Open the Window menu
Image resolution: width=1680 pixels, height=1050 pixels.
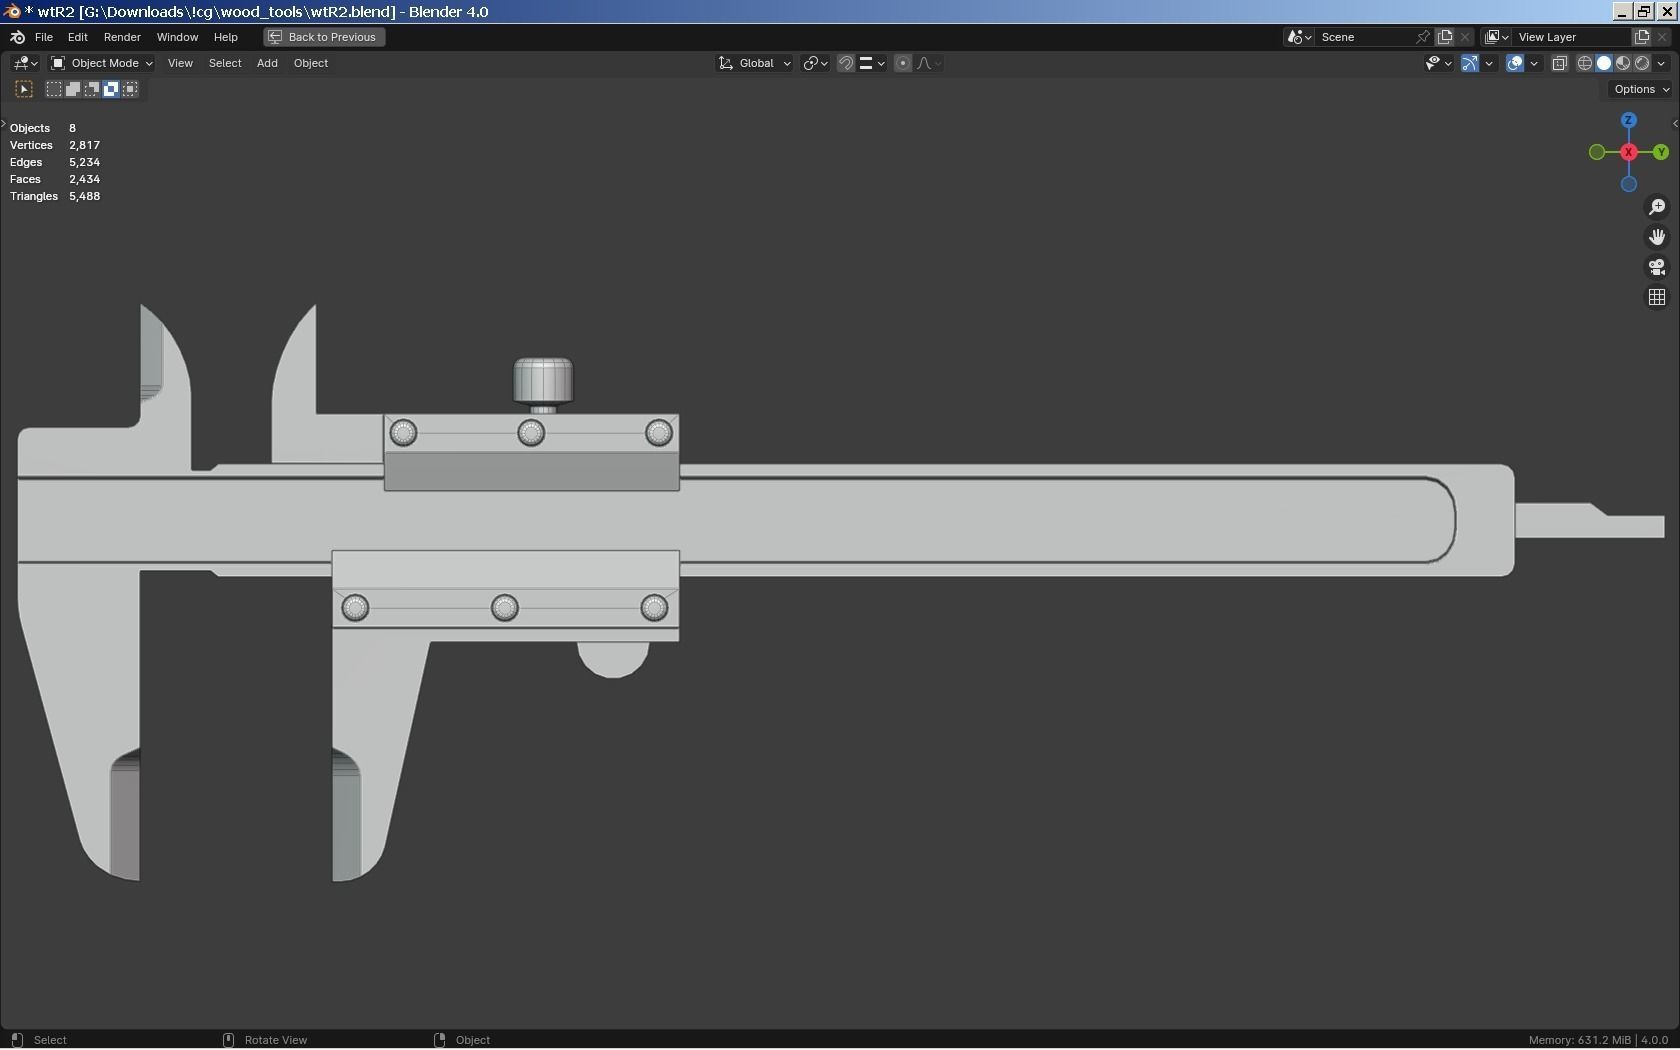177,37
